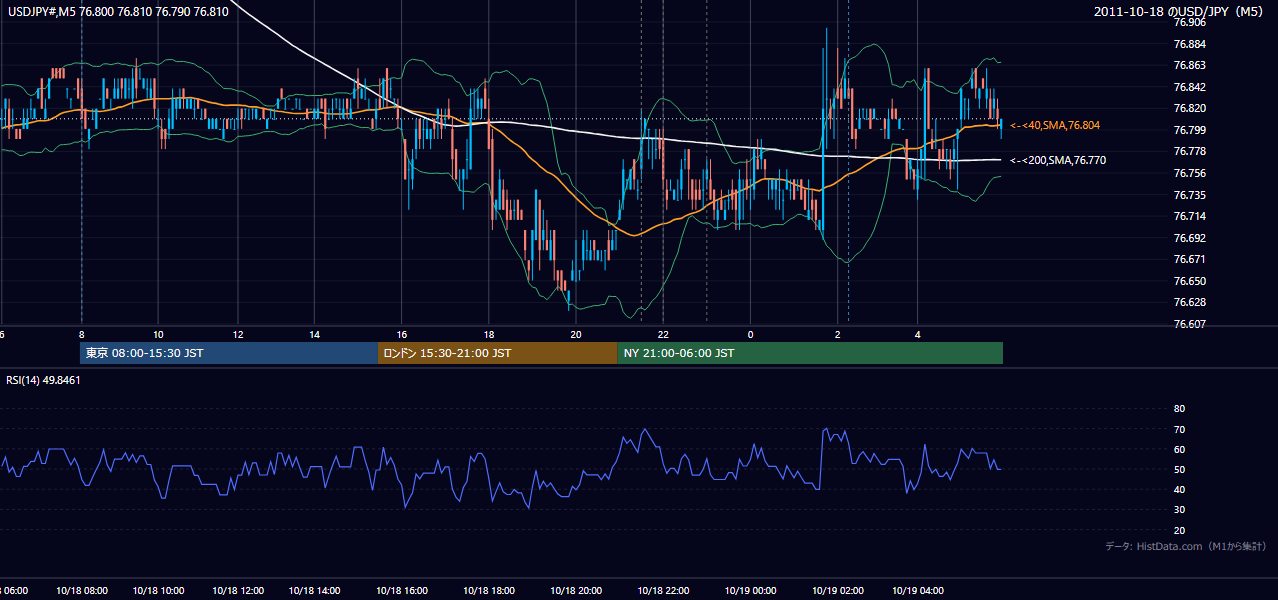This screenshot has width=1278, height=600.
Task: Click hour marker 16 under the price chart
Action: coord(402,335)
